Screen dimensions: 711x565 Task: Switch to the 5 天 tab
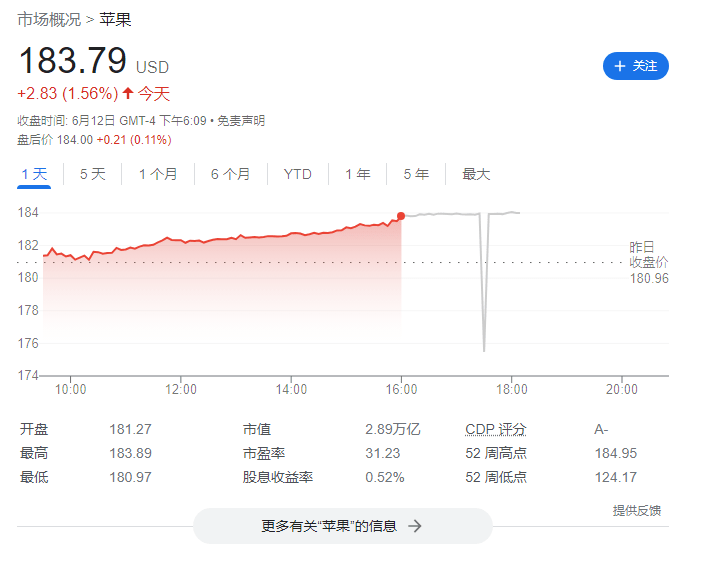tap(93, 174)
